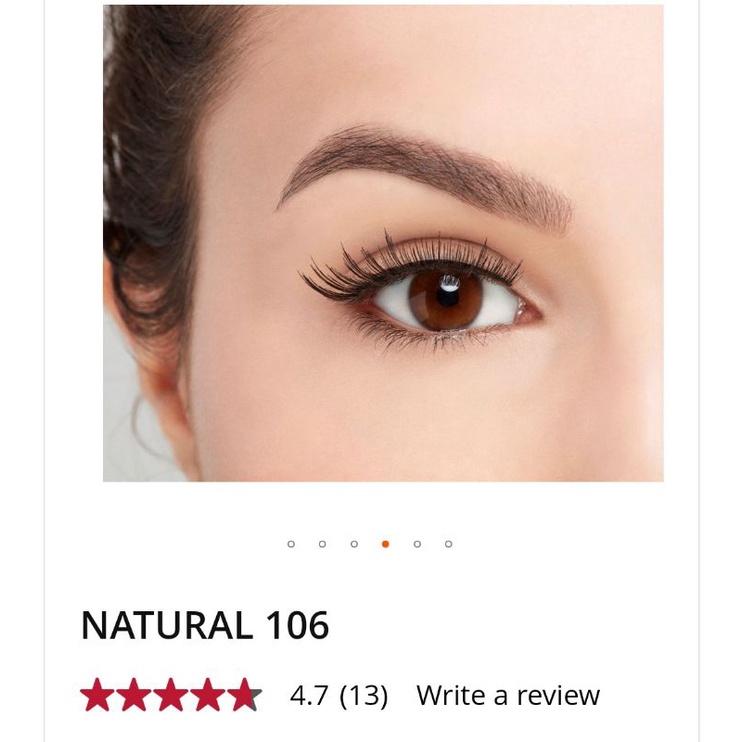
Task: Click the NATURAL 106 product title
Action: (205, 625)
